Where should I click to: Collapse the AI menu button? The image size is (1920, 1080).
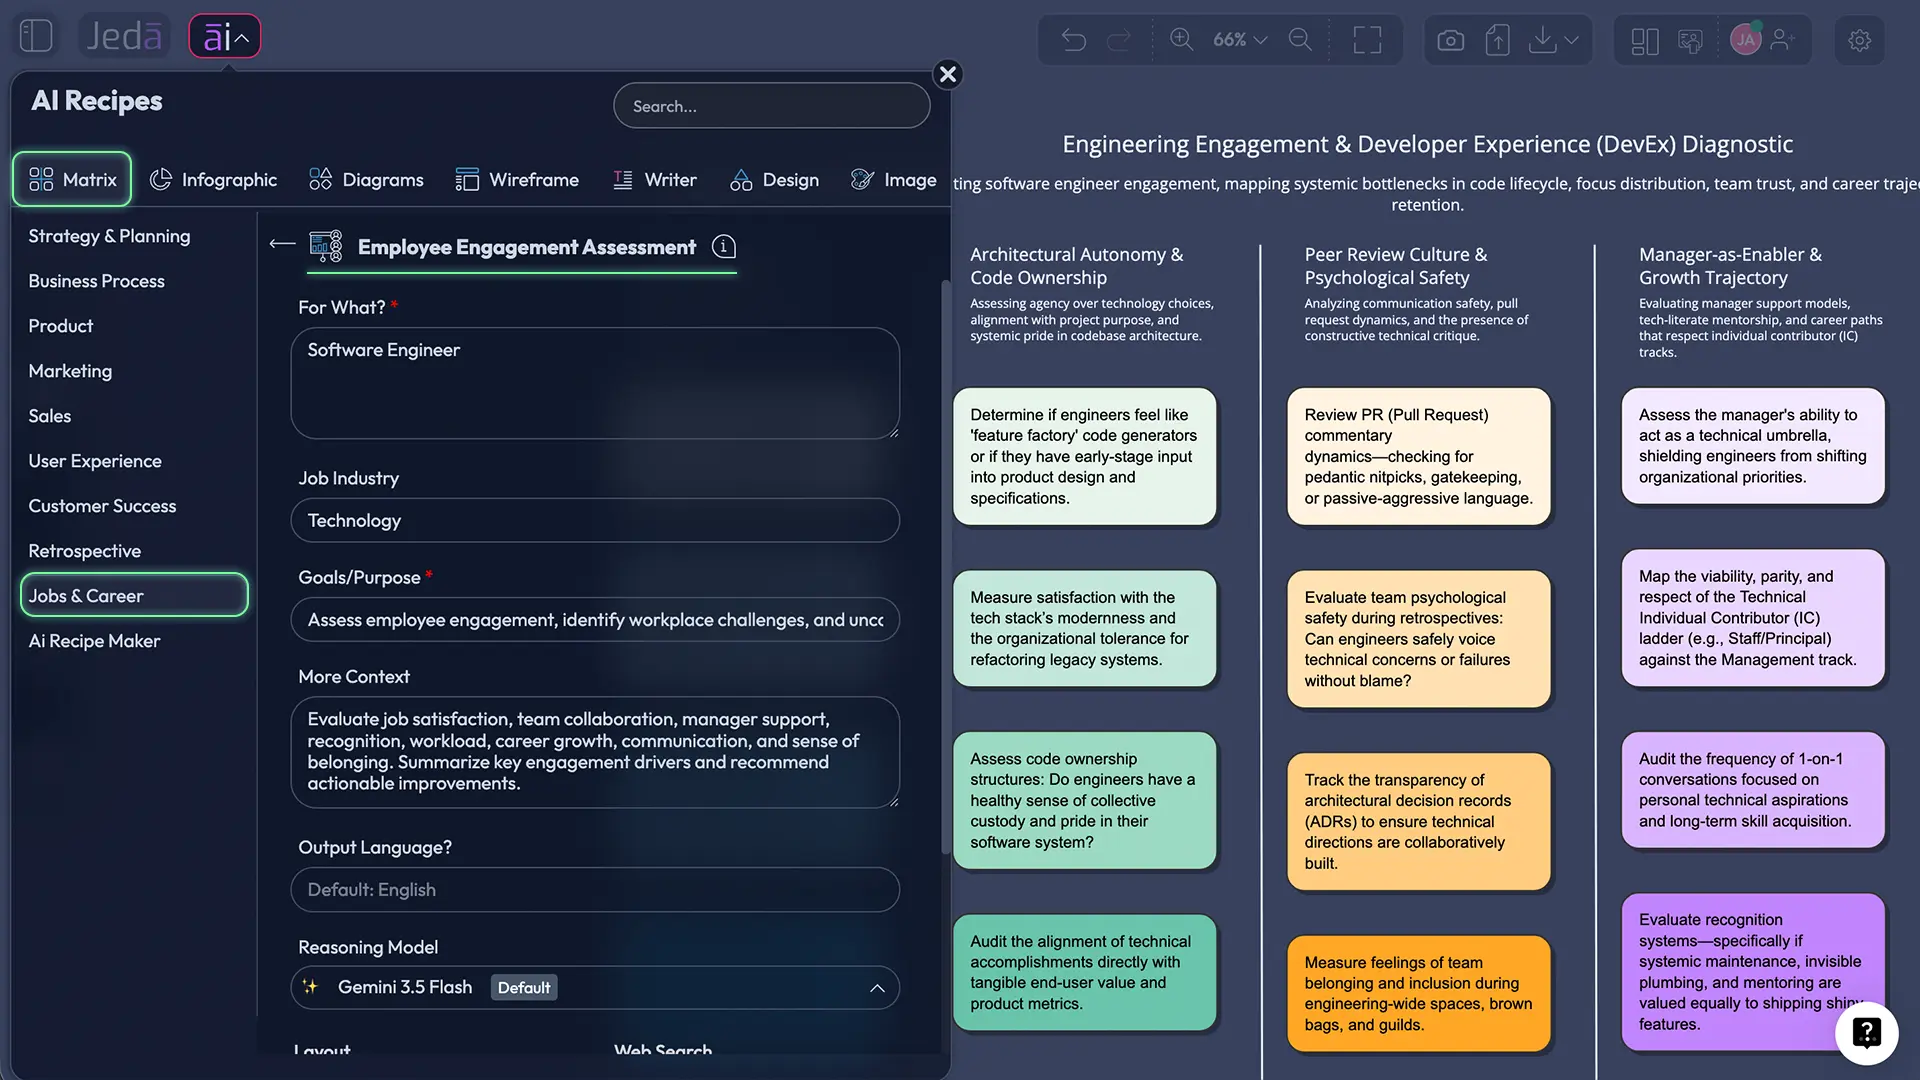click(225, 36)
